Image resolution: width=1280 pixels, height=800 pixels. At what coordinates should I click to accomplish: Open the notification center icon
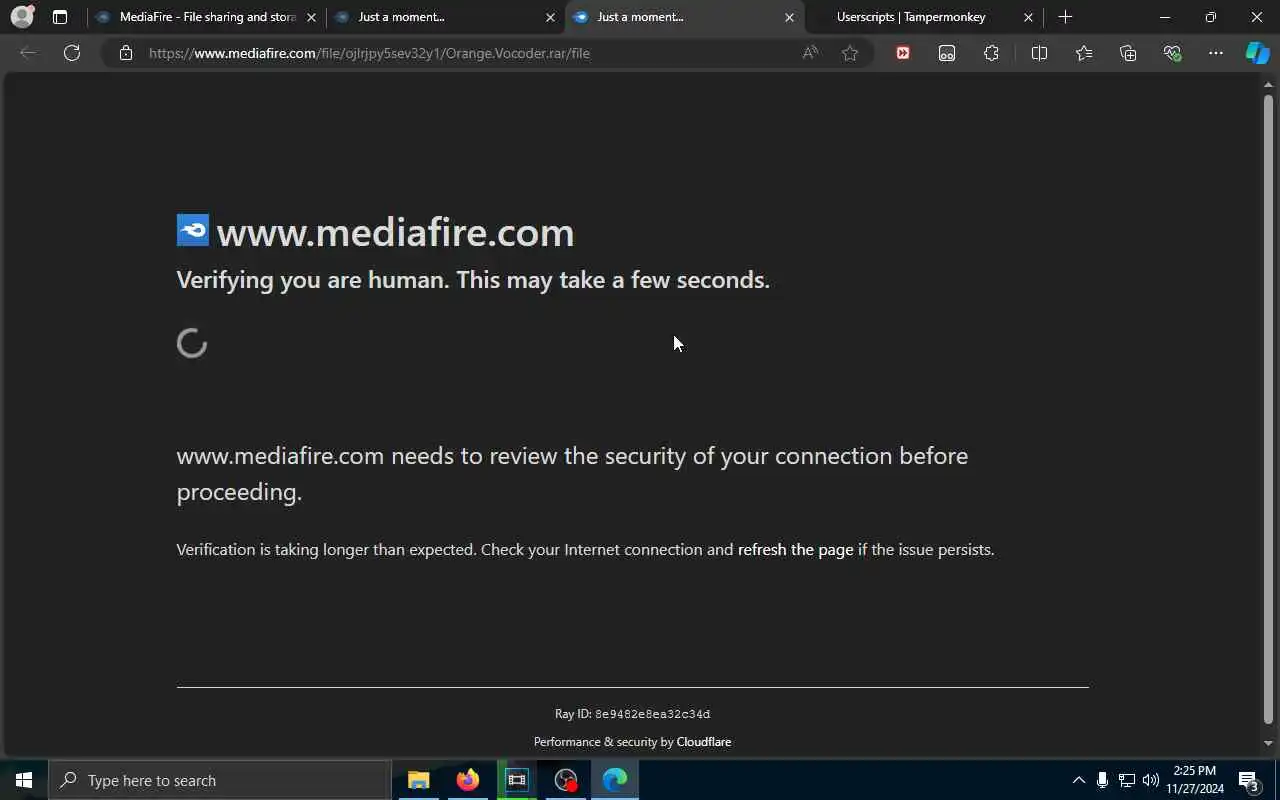point(1249,780)
